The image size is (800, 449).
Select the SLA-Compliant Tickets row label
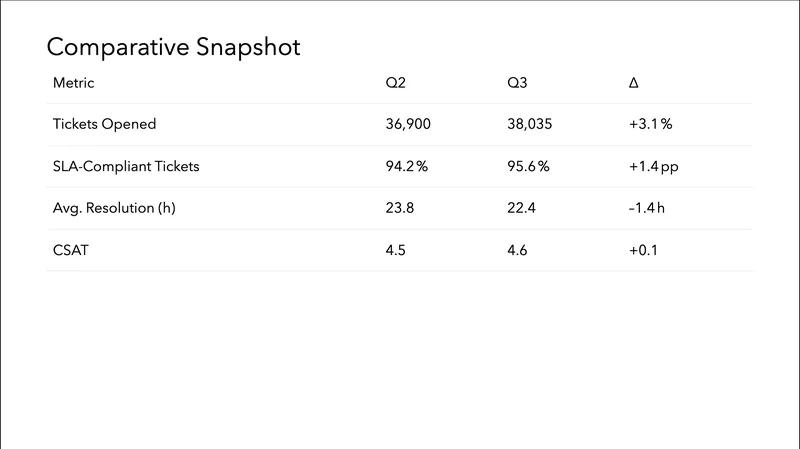(126, 167)
